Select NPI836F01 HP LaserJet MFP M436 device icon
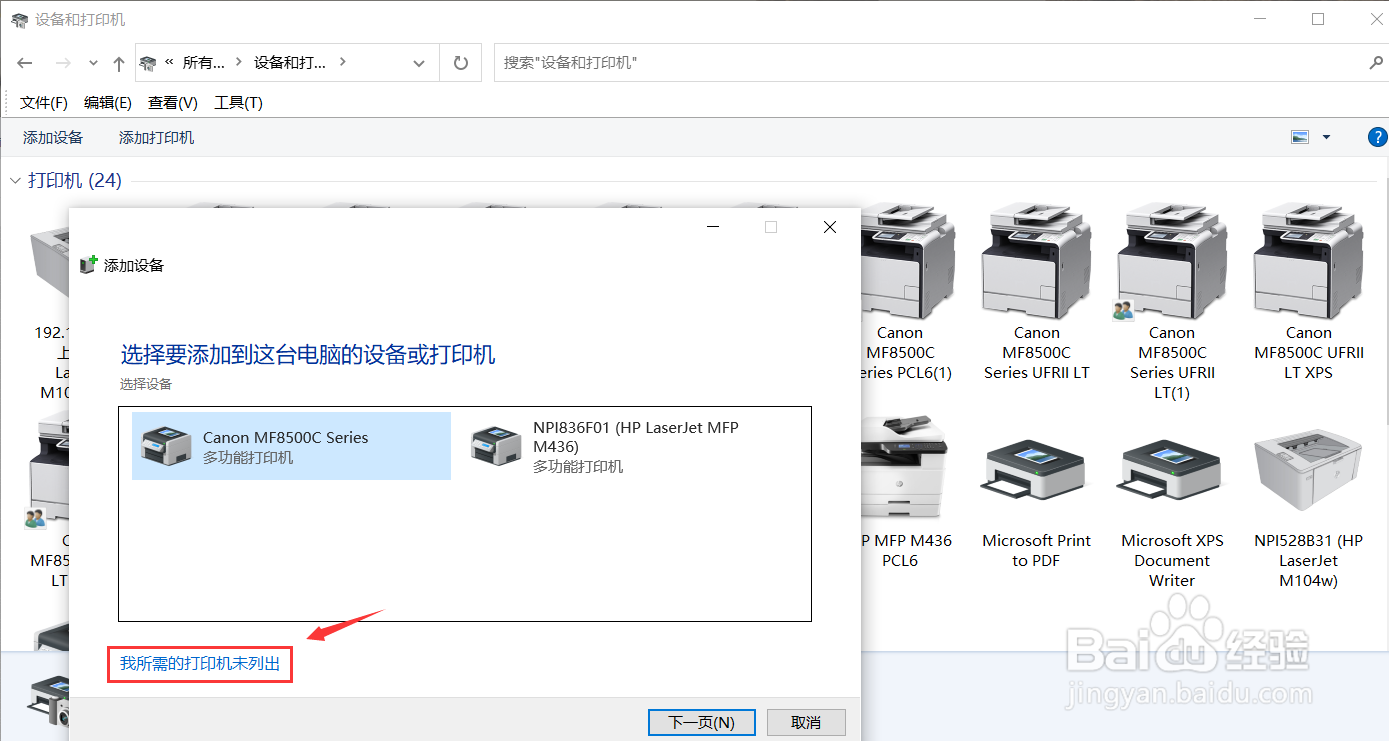Screen dimensions: 1389x741 (x=496, y=446)
